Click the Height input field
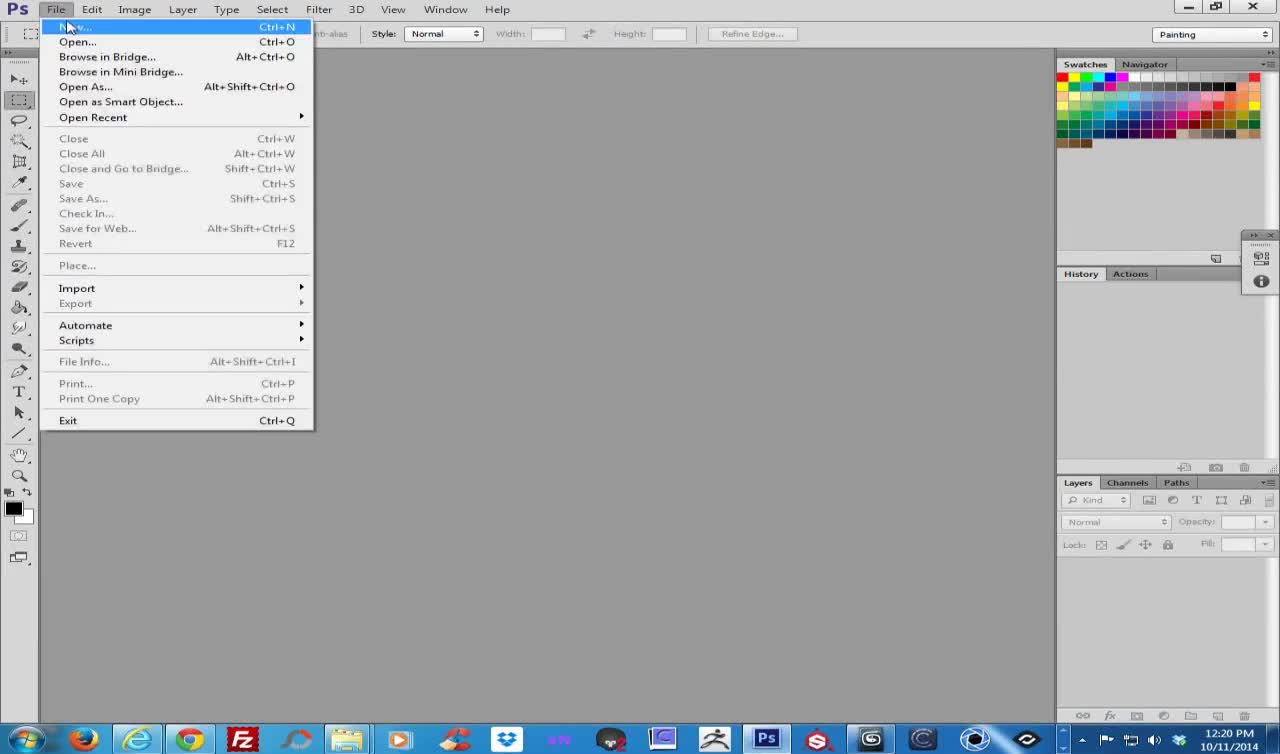 pos(669,34)
